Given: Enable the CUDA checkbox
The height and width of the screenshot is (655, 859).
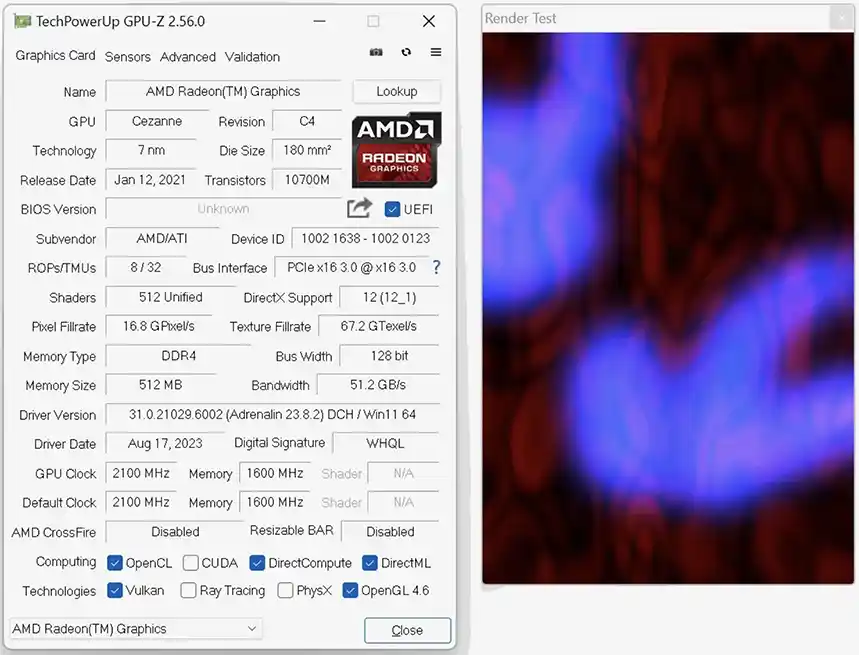Looking at the screenshot, I should pos(190,563).
